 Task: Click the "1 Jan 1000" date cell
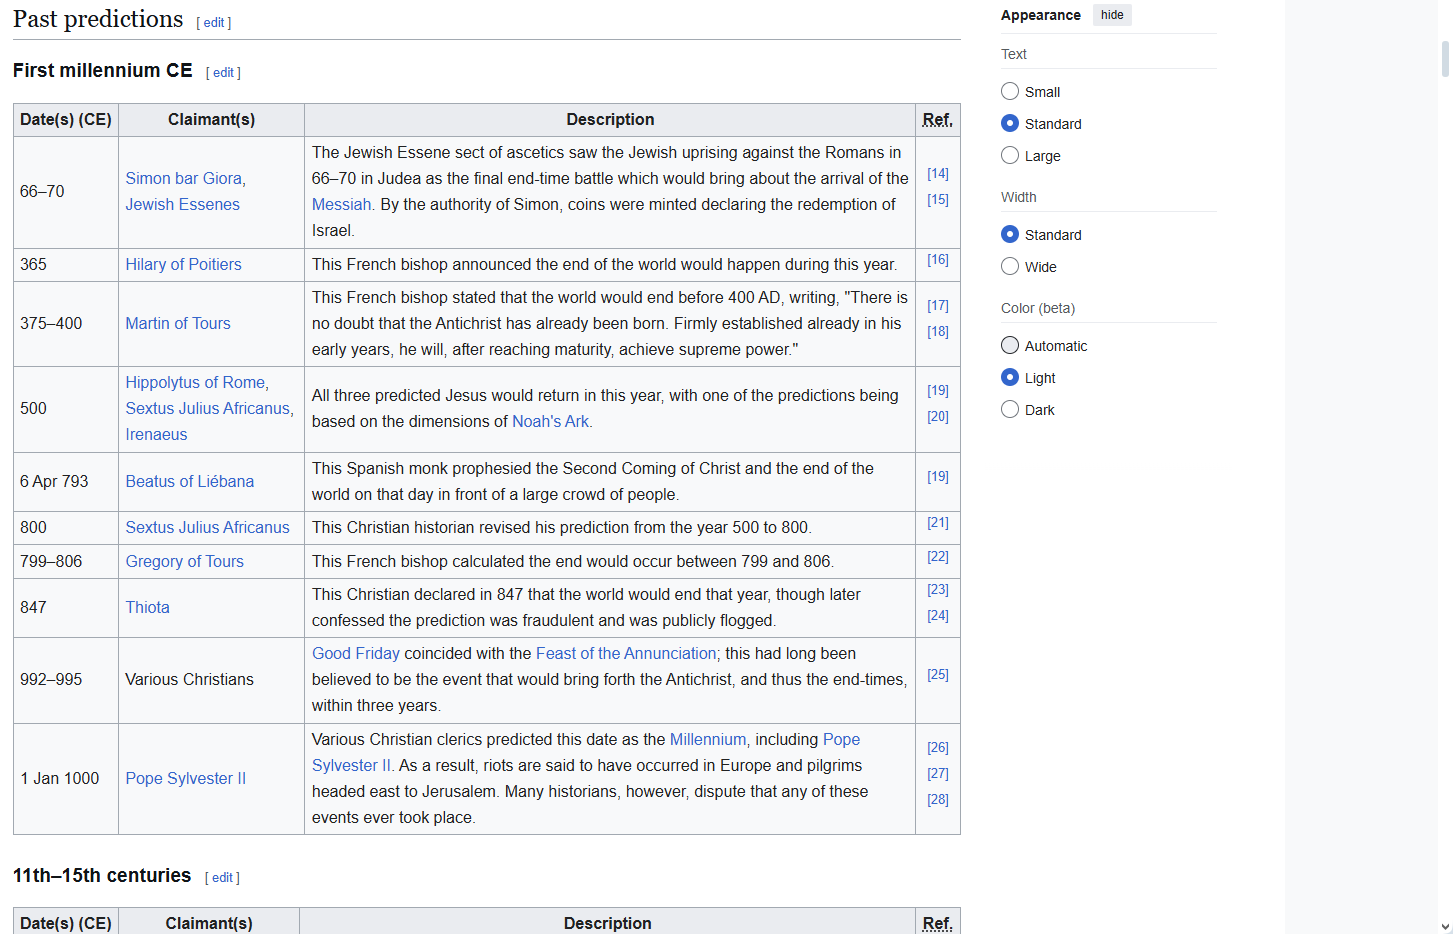tap(66, 779)
